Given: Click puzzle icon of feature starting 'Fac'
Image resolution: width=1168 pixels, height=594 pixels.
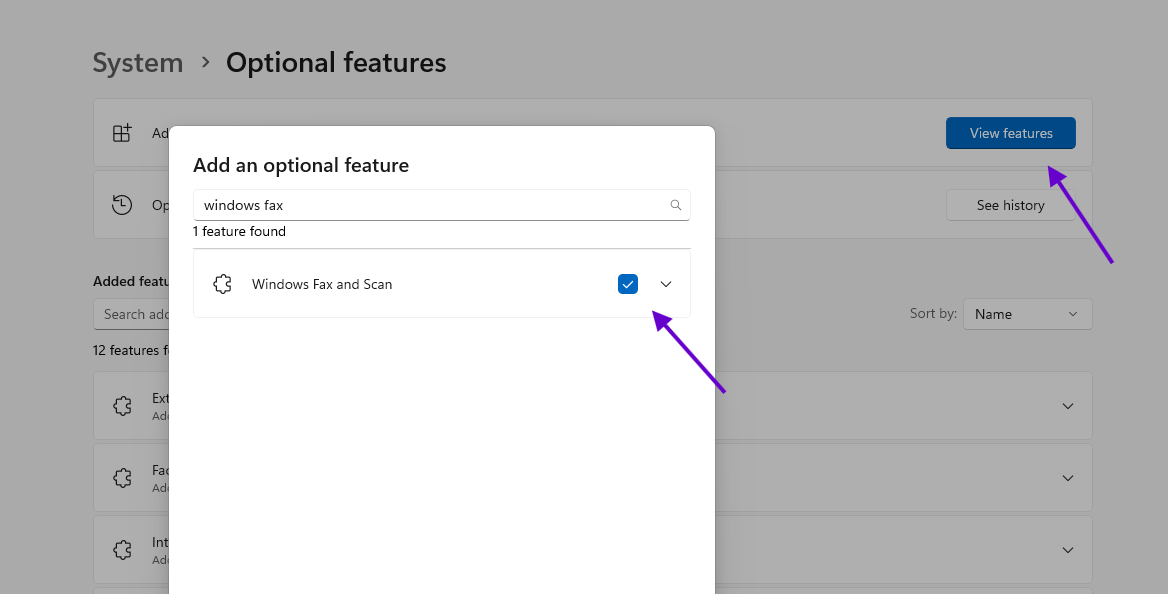Looking at the screenshot, I should (x=123, y=478).
